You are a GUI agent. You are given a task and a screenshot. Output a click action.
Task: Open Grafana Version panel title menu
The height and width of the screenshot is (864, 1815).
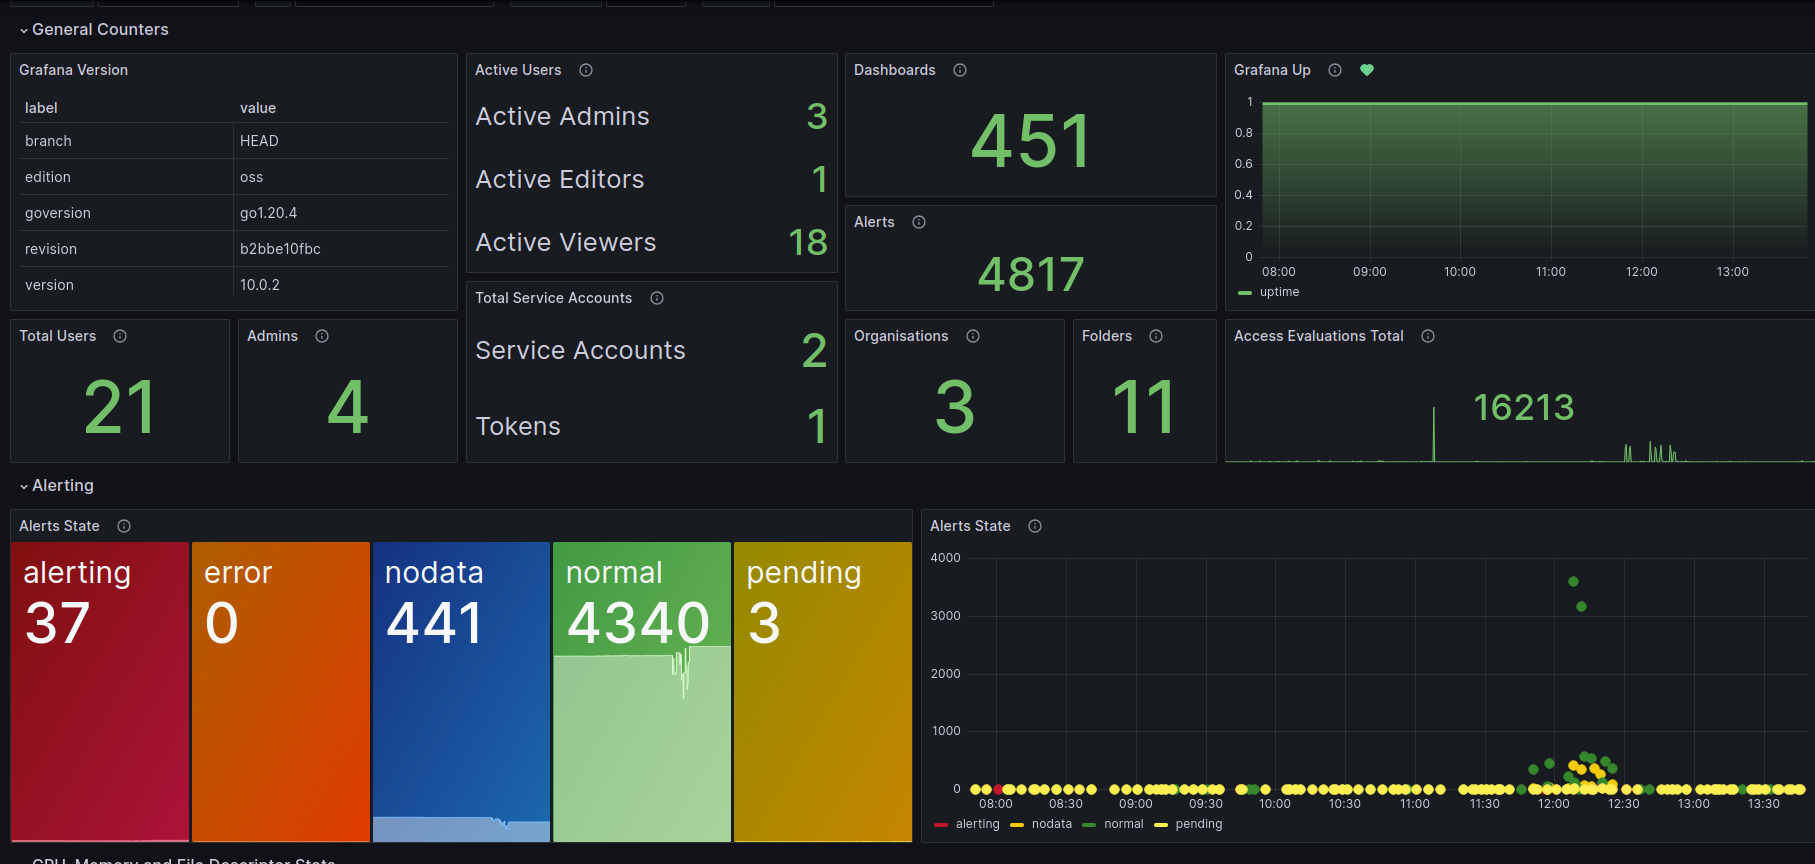point(73,70)
